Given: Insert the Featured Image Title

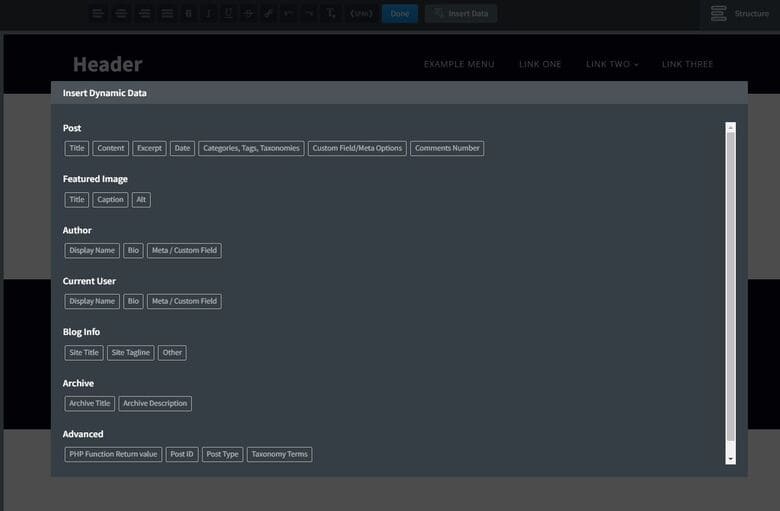Looking at the screenshot, I should click(x=77, y=200).
